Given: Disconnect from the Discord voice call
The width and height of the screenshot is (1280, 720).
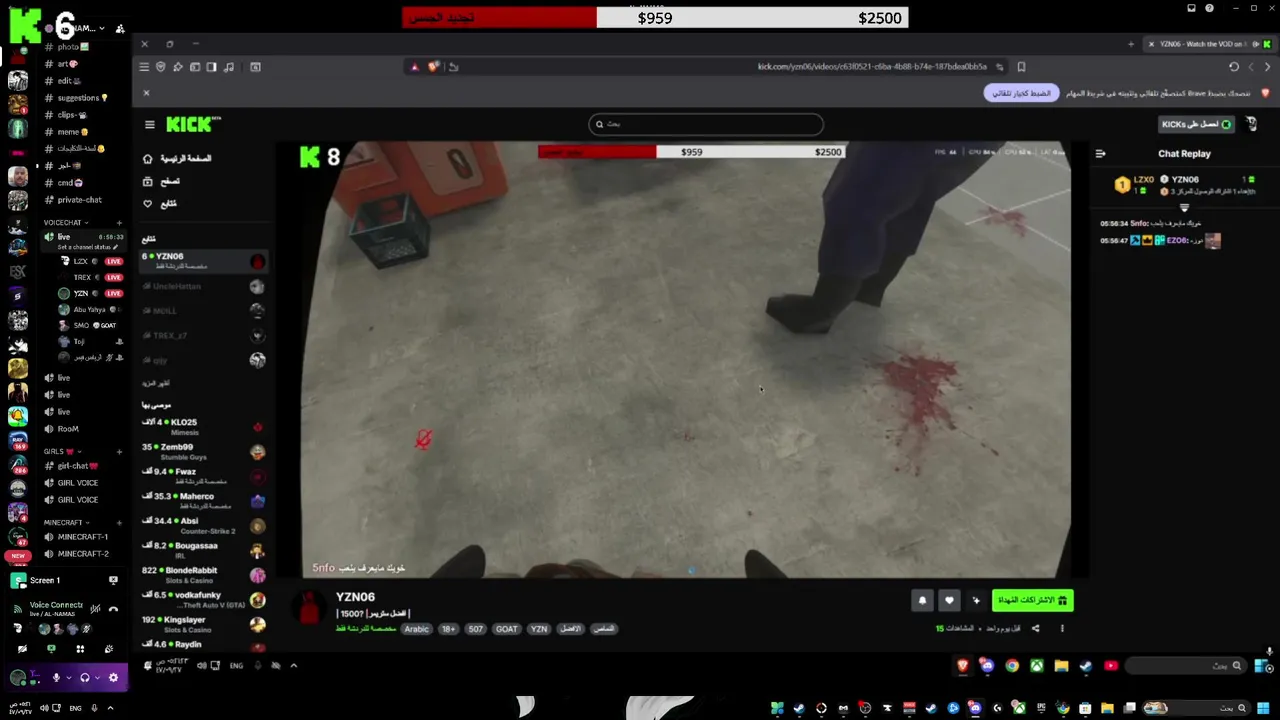Looking at the screenshot, I should [x=113, y=608].
